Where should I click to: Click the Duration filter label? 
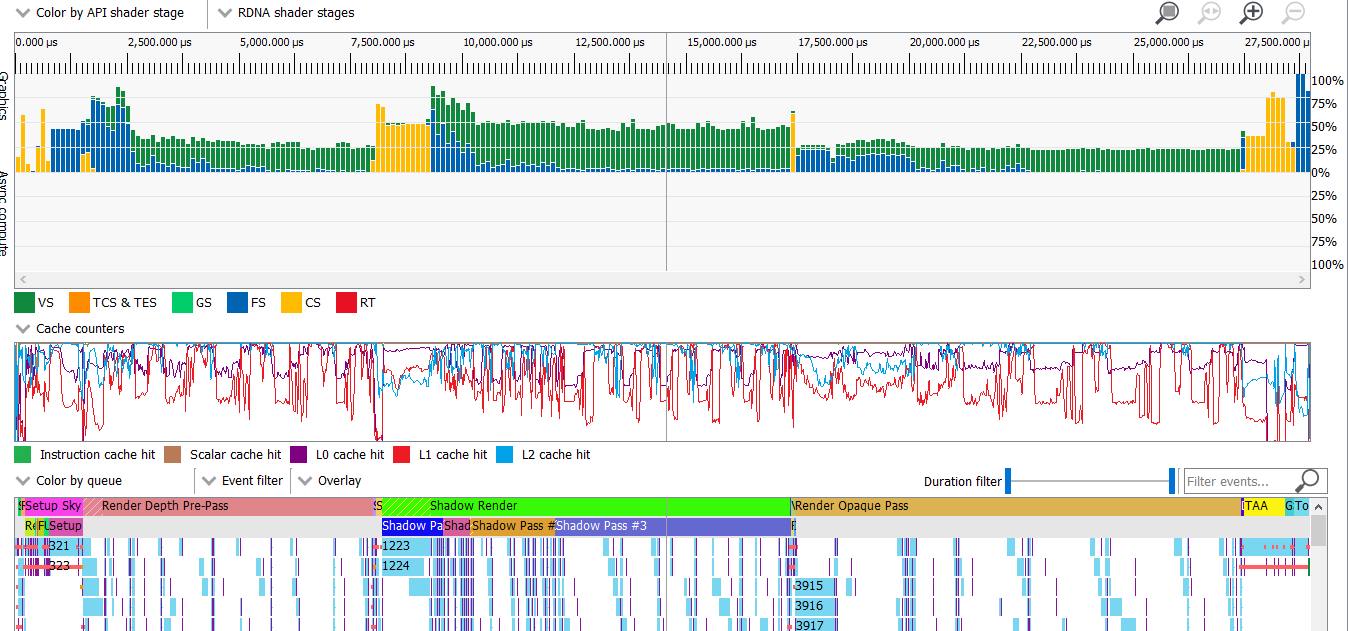962,481
